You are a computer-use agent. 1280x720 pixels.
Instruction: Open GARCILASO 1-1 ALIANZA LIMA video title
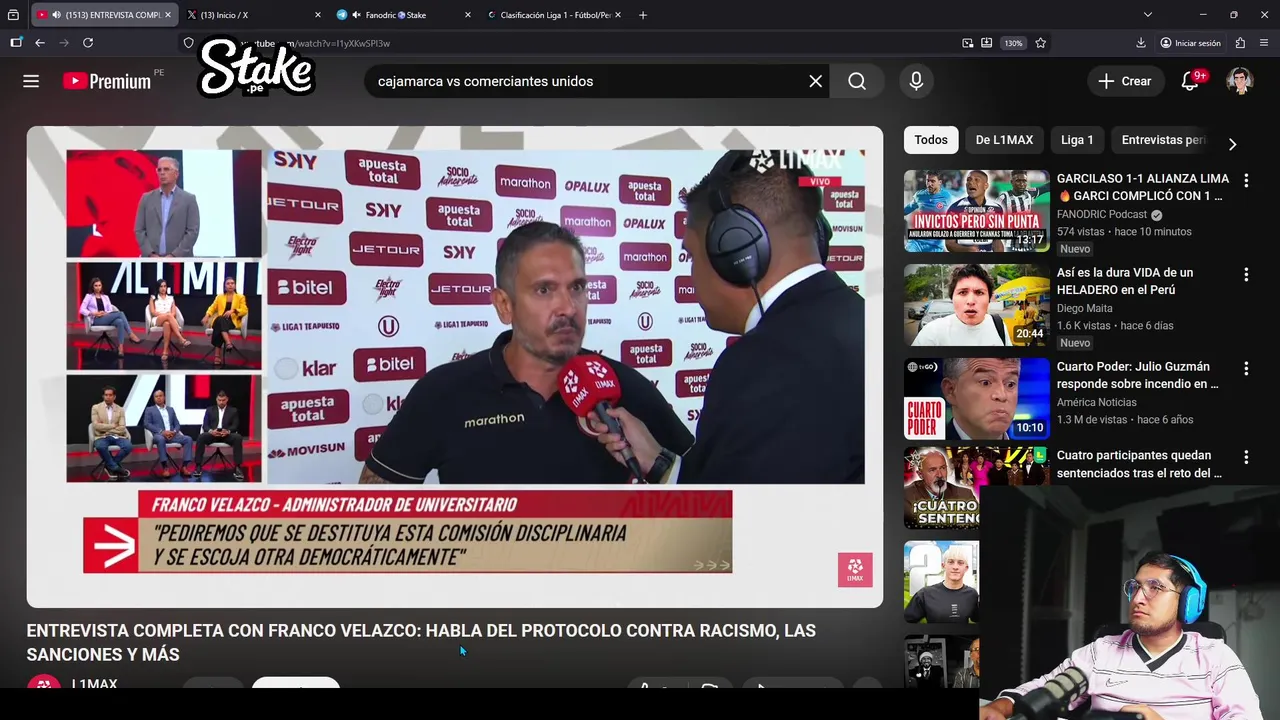point(1143,187)
